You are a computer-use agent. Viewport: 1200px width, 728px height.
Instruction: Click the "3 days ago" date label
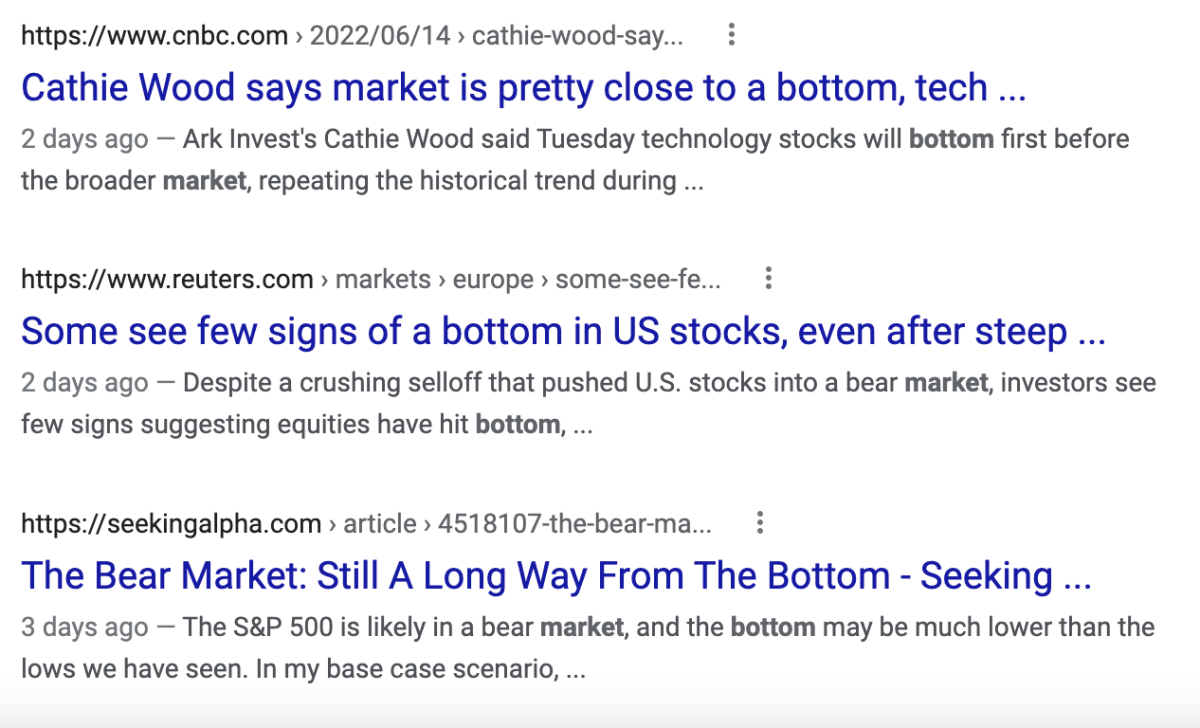[x=85, y=628]
